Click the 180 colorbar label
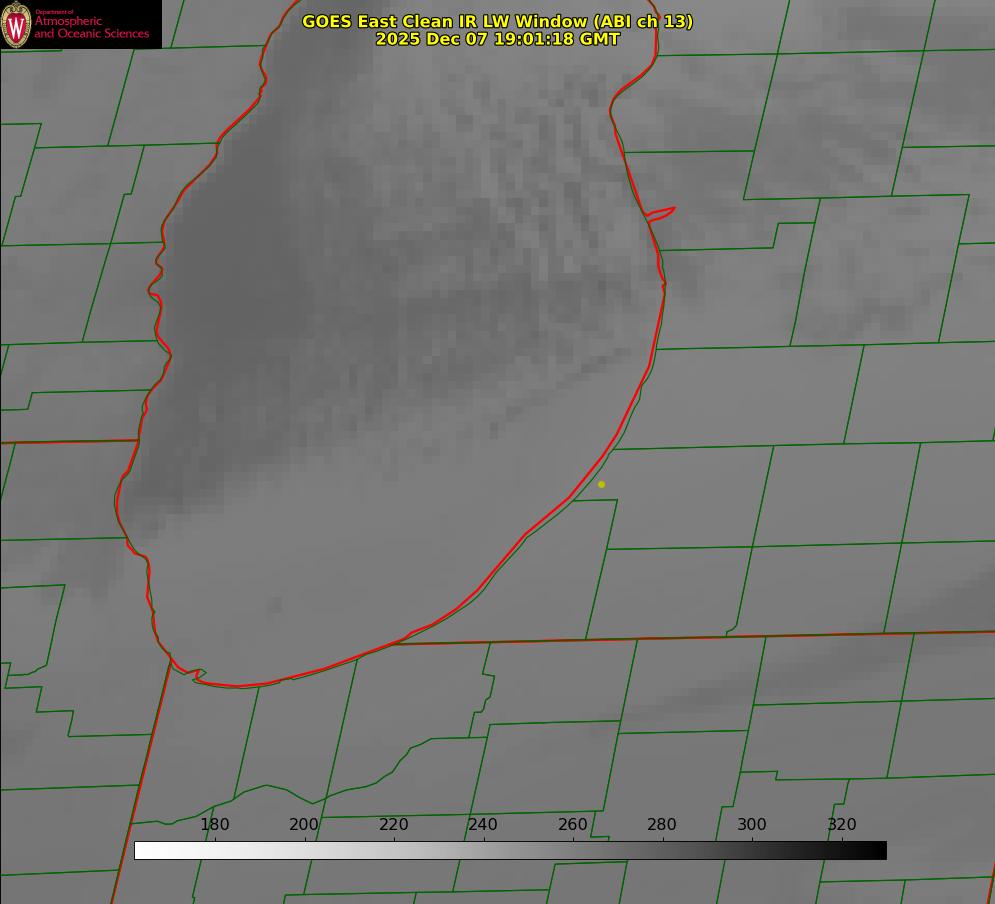 [214, 825]
